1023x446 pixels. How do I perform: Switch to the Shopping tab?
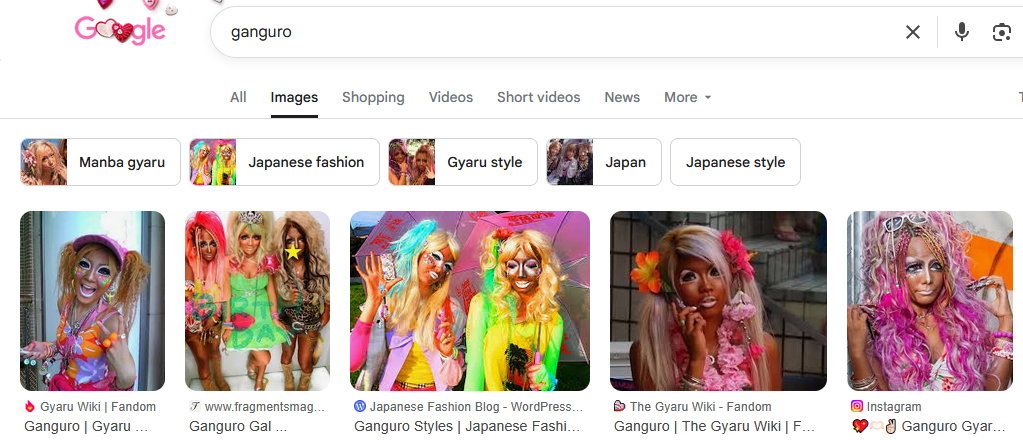tap(373, 97)
